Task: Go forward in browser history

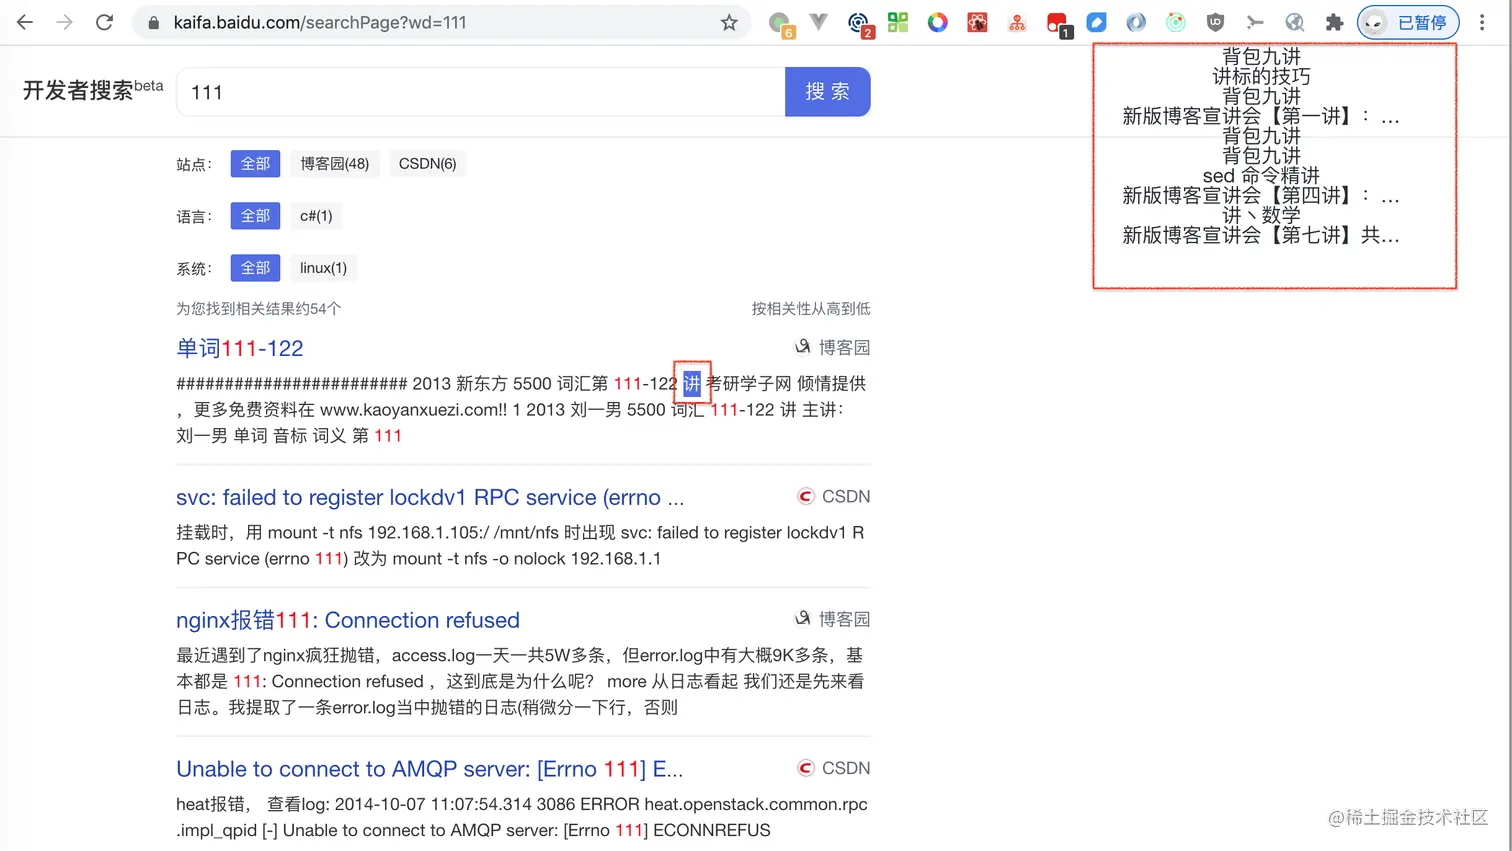Action: point(65,22)
